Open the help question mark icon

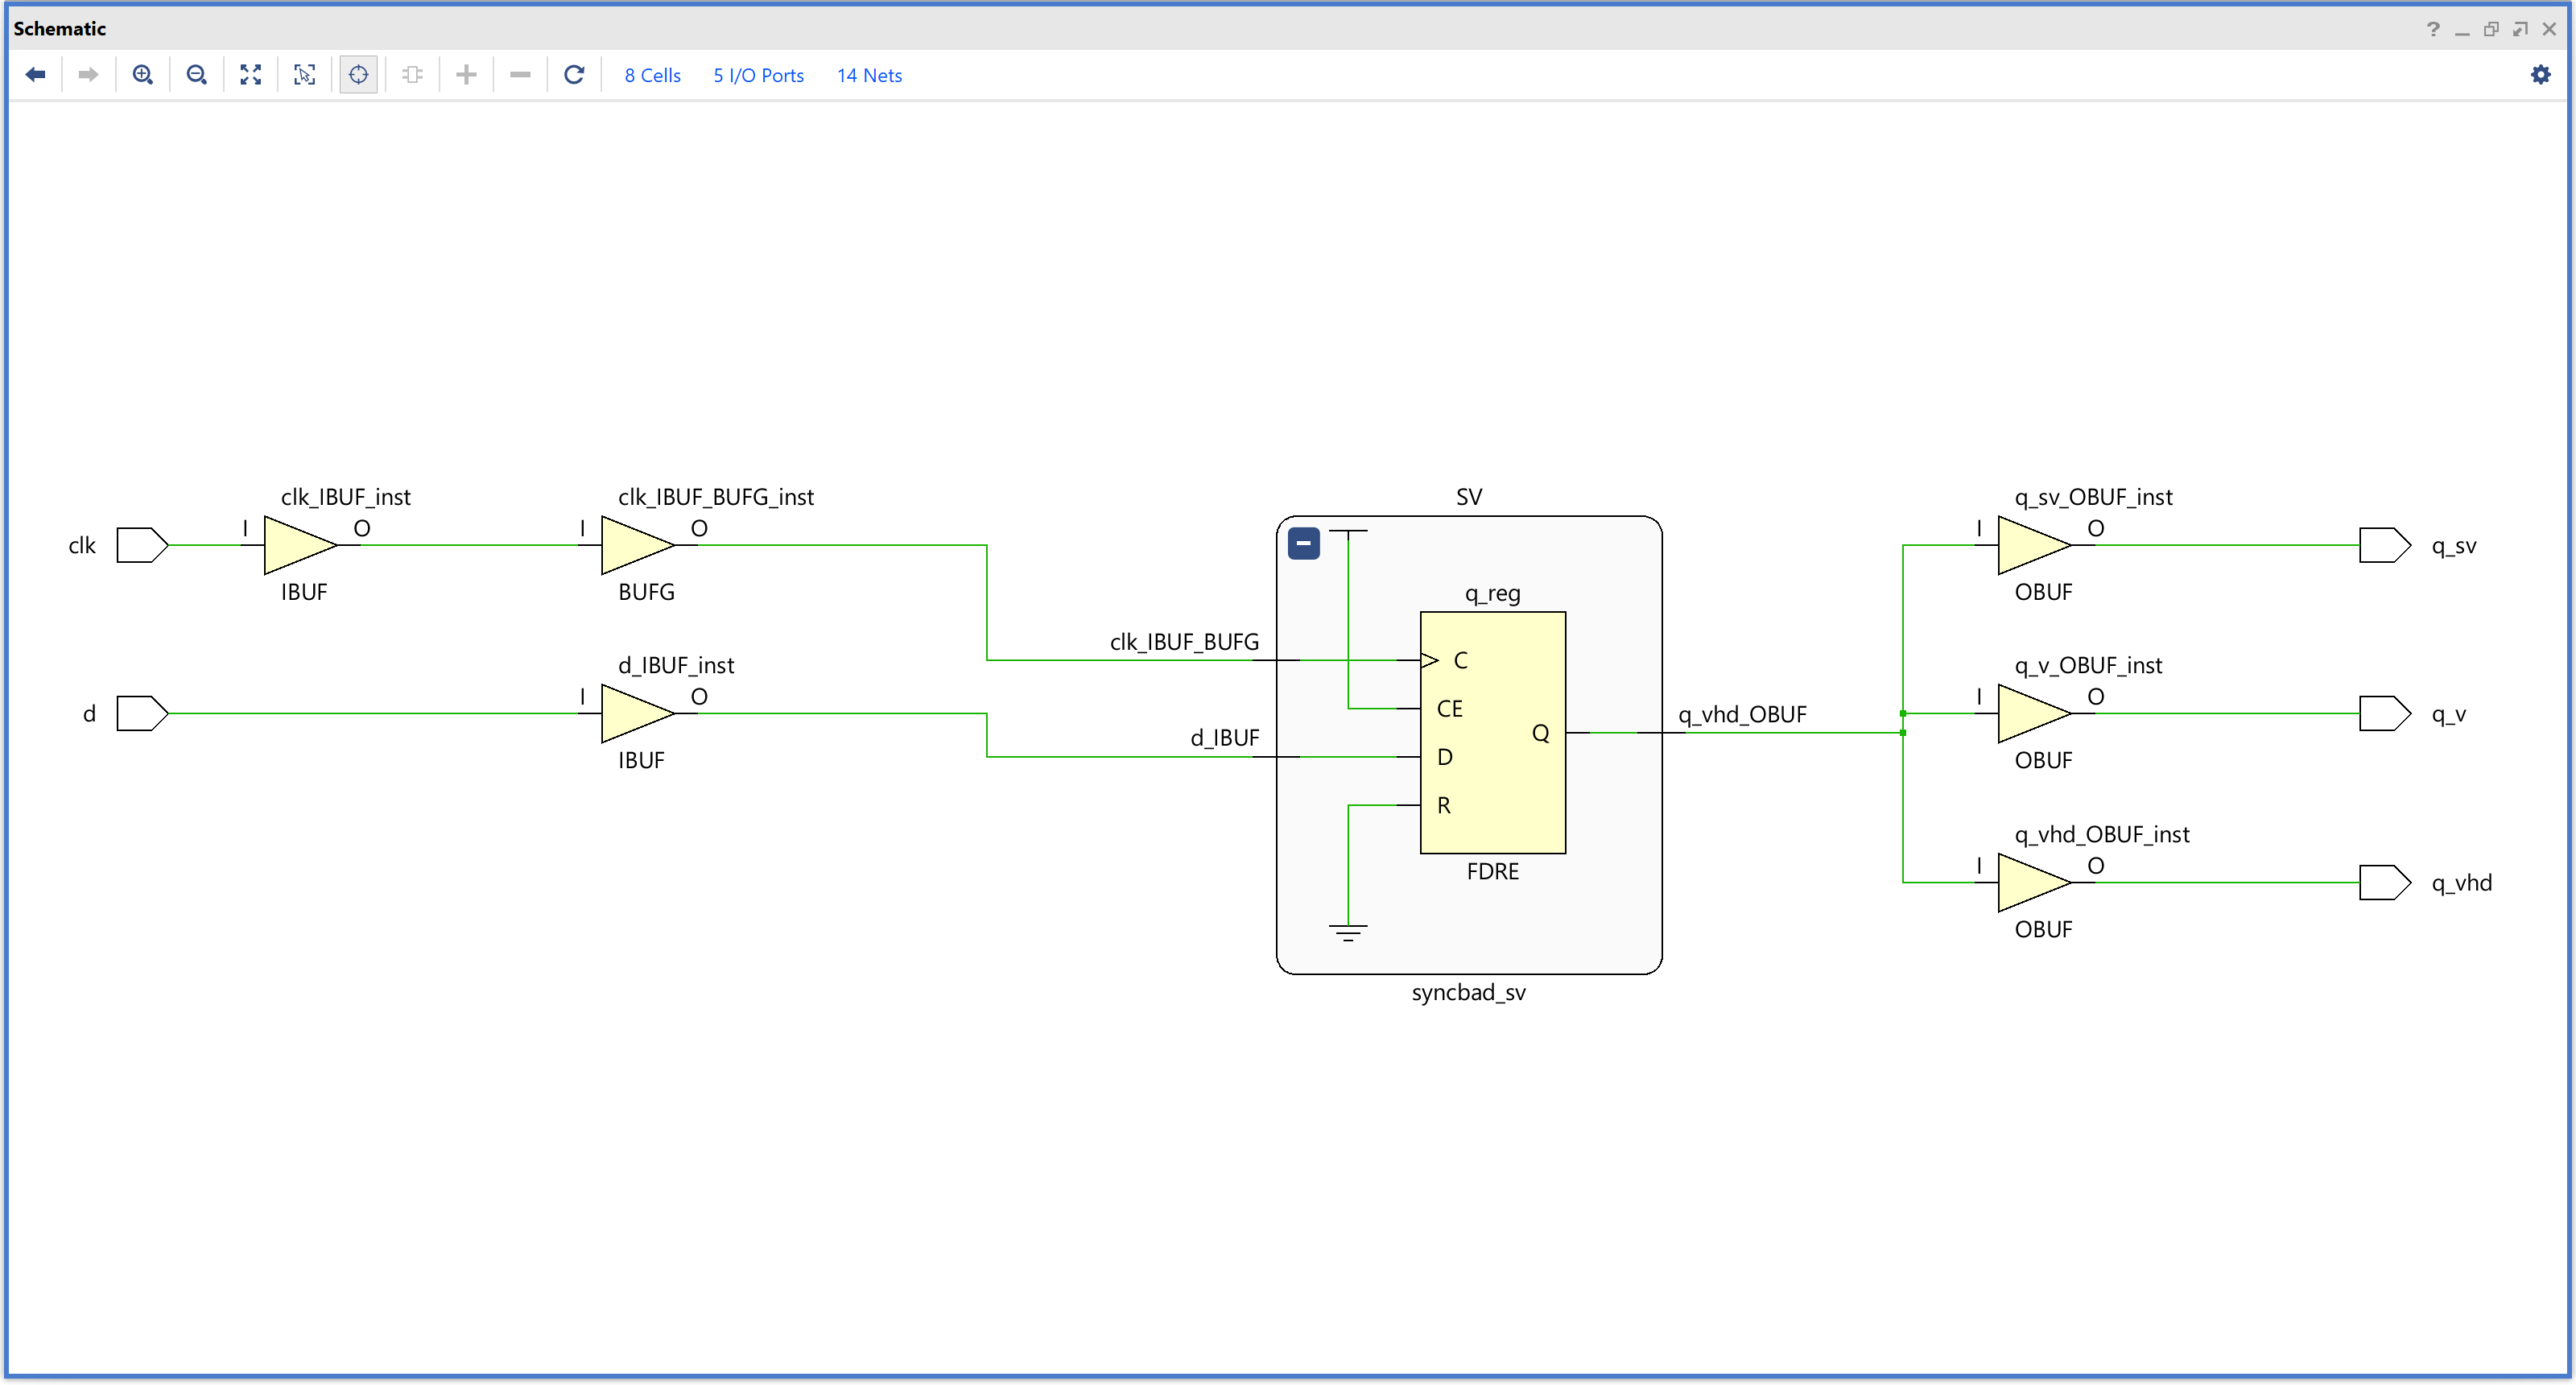click(2433, 29)
